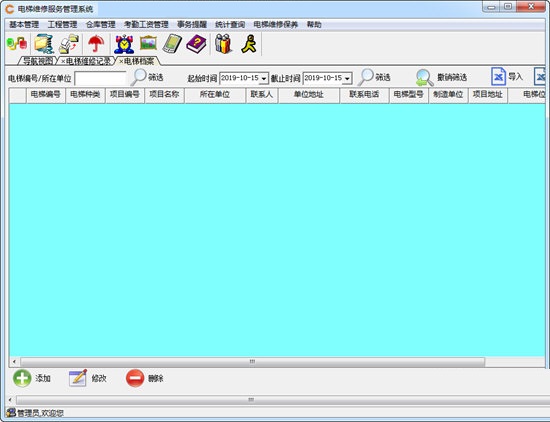
Task: Click the green plus 添加 icon
Action: pyautogui.click(x=22, y=378)
